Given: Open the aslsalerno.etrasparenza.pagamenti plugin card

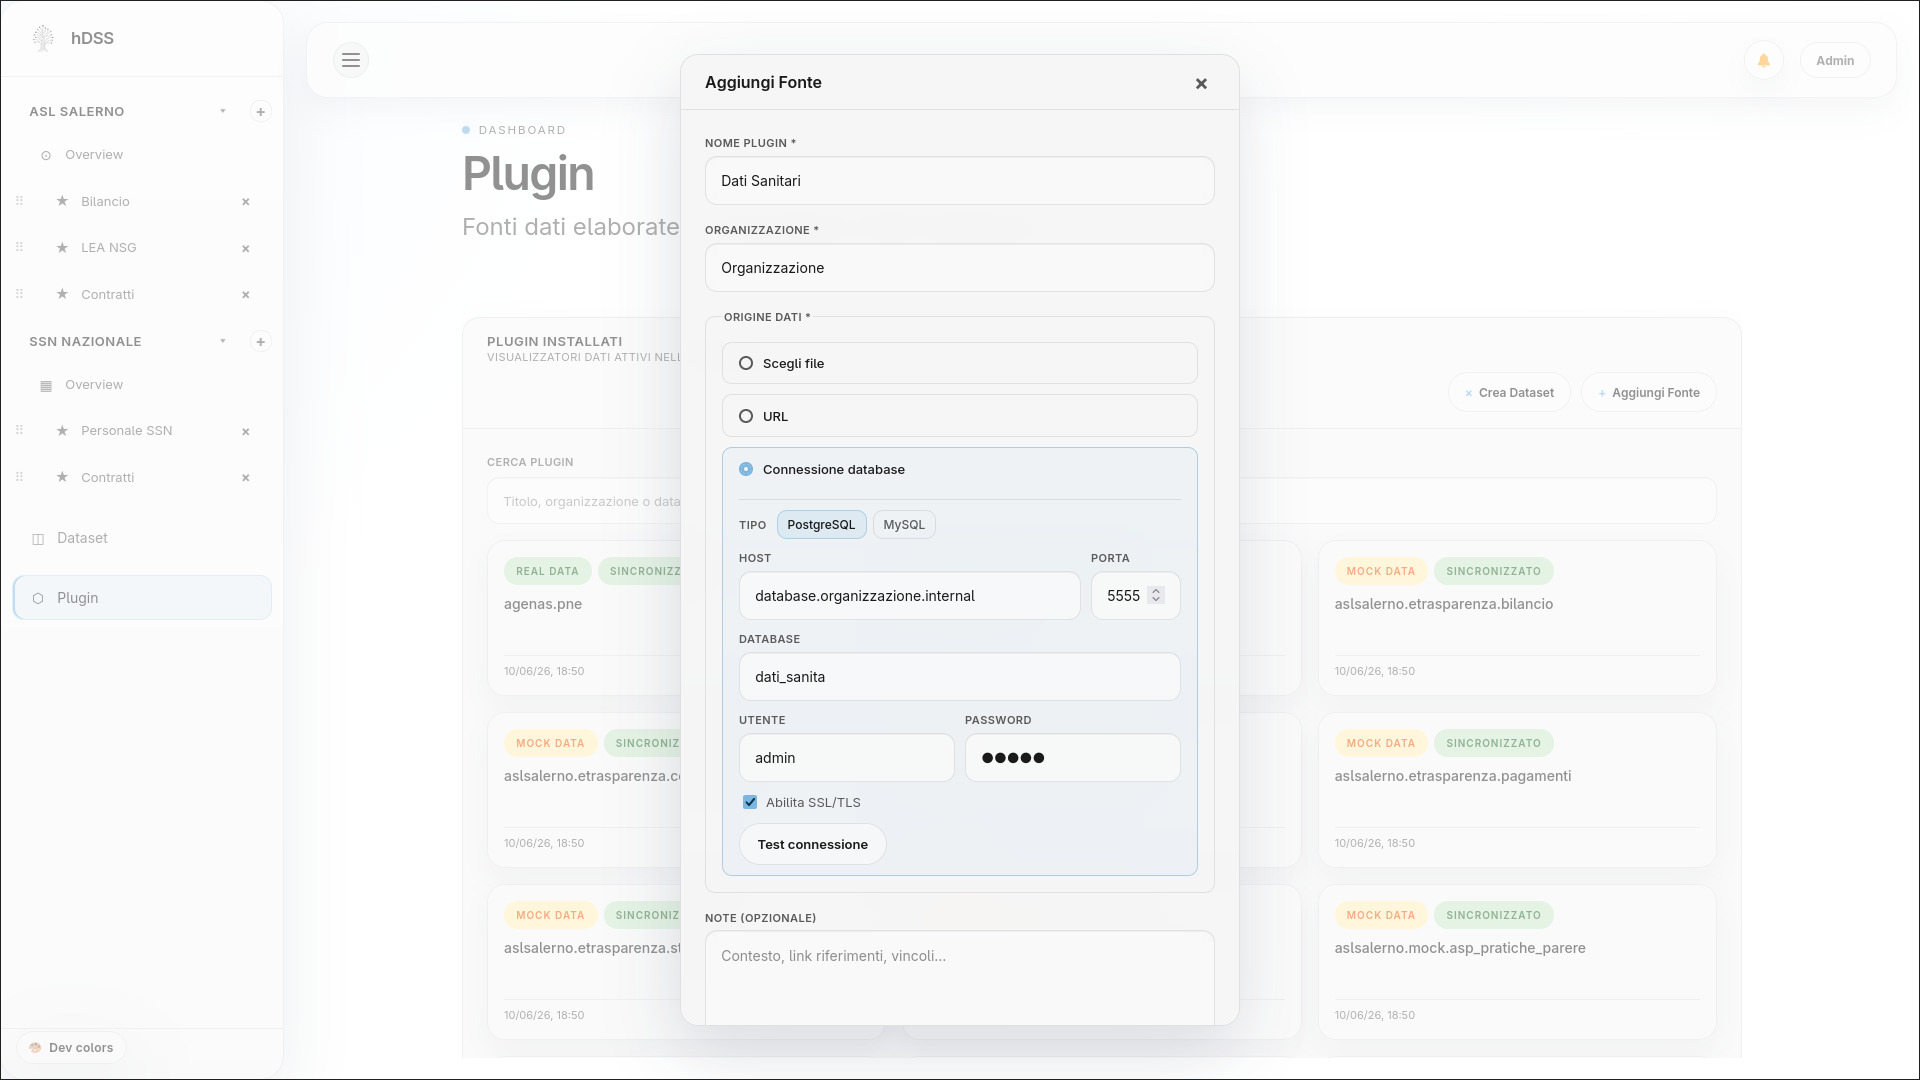Looking at the screenshot, I should click(x=1517, y=790).
